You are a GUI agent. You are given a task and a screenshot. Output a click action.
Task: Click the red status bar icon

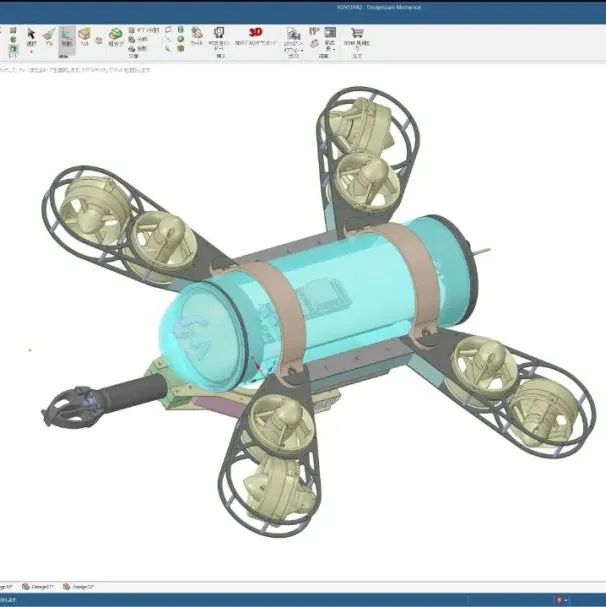(x=559, y=600)
